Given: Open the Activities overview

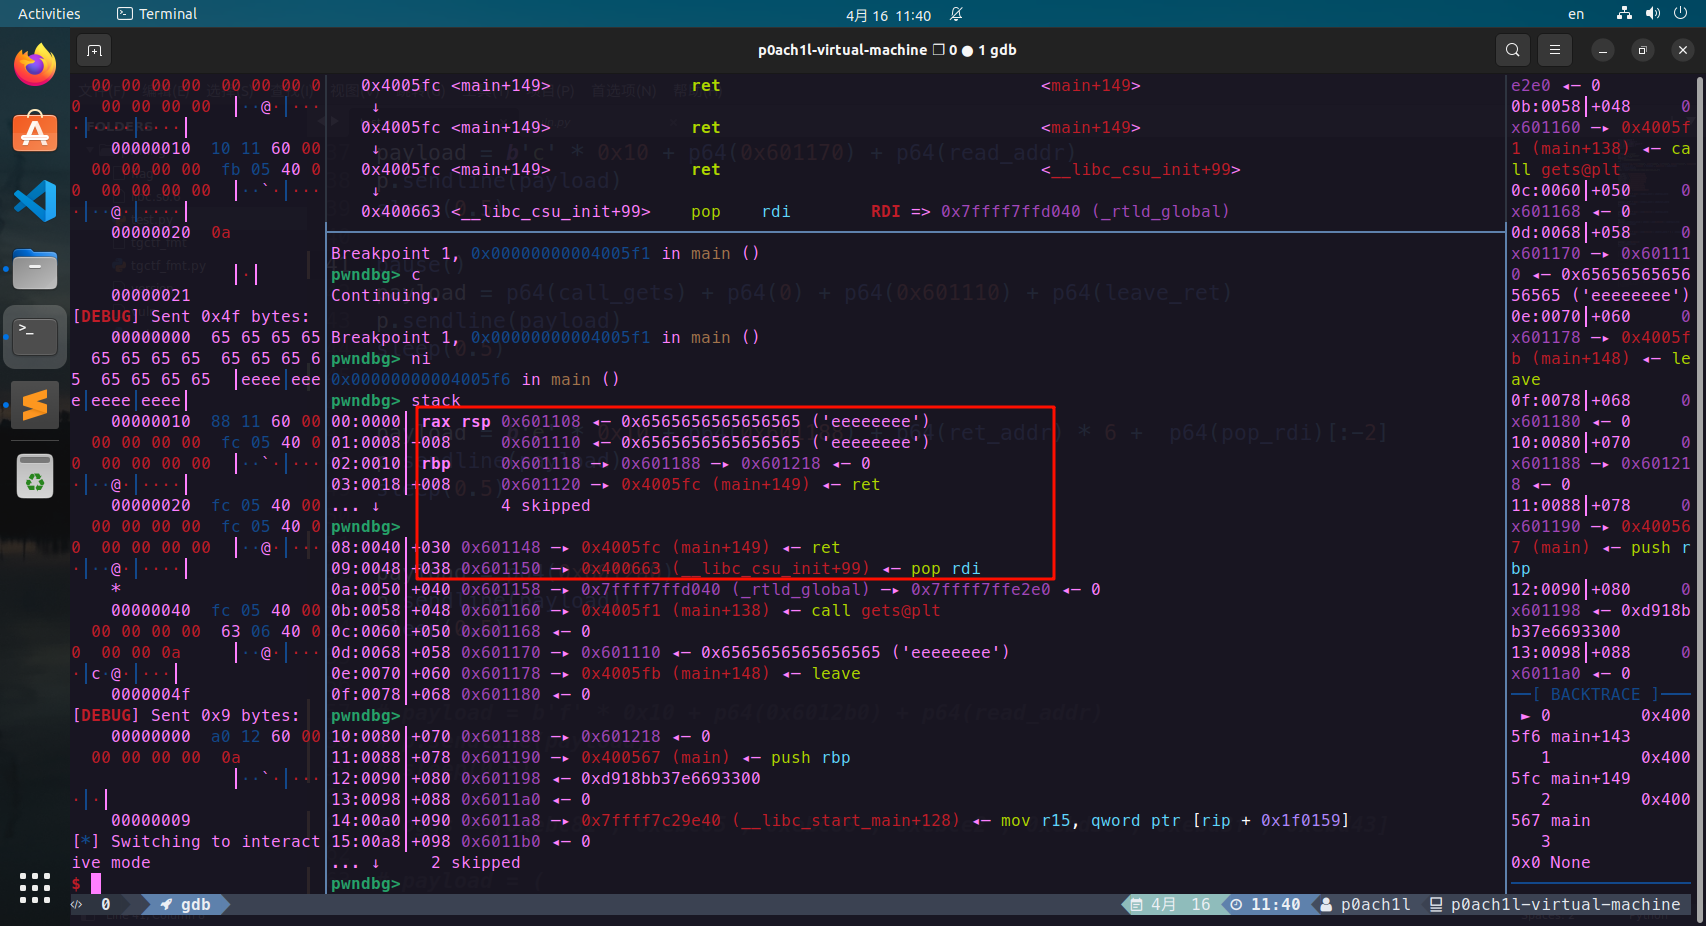Looking at the screenshot, I should [49, 14].
